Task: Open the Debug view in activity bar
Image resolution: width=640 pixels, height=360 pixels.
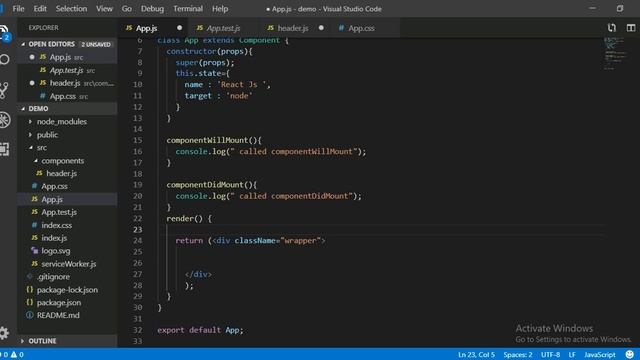Action: (4, 120)
